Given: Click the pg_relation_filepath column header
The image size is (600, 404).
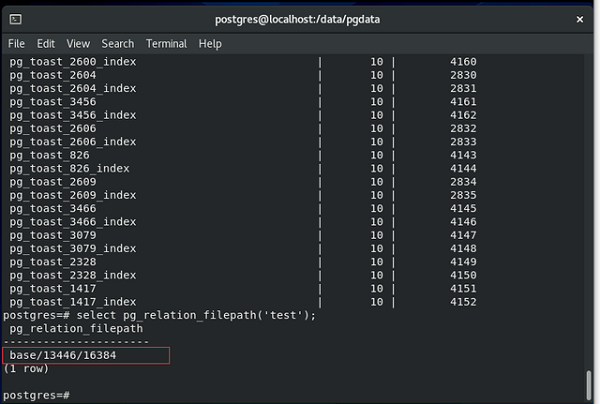Looking at the screenshot, I should point(76,329).
